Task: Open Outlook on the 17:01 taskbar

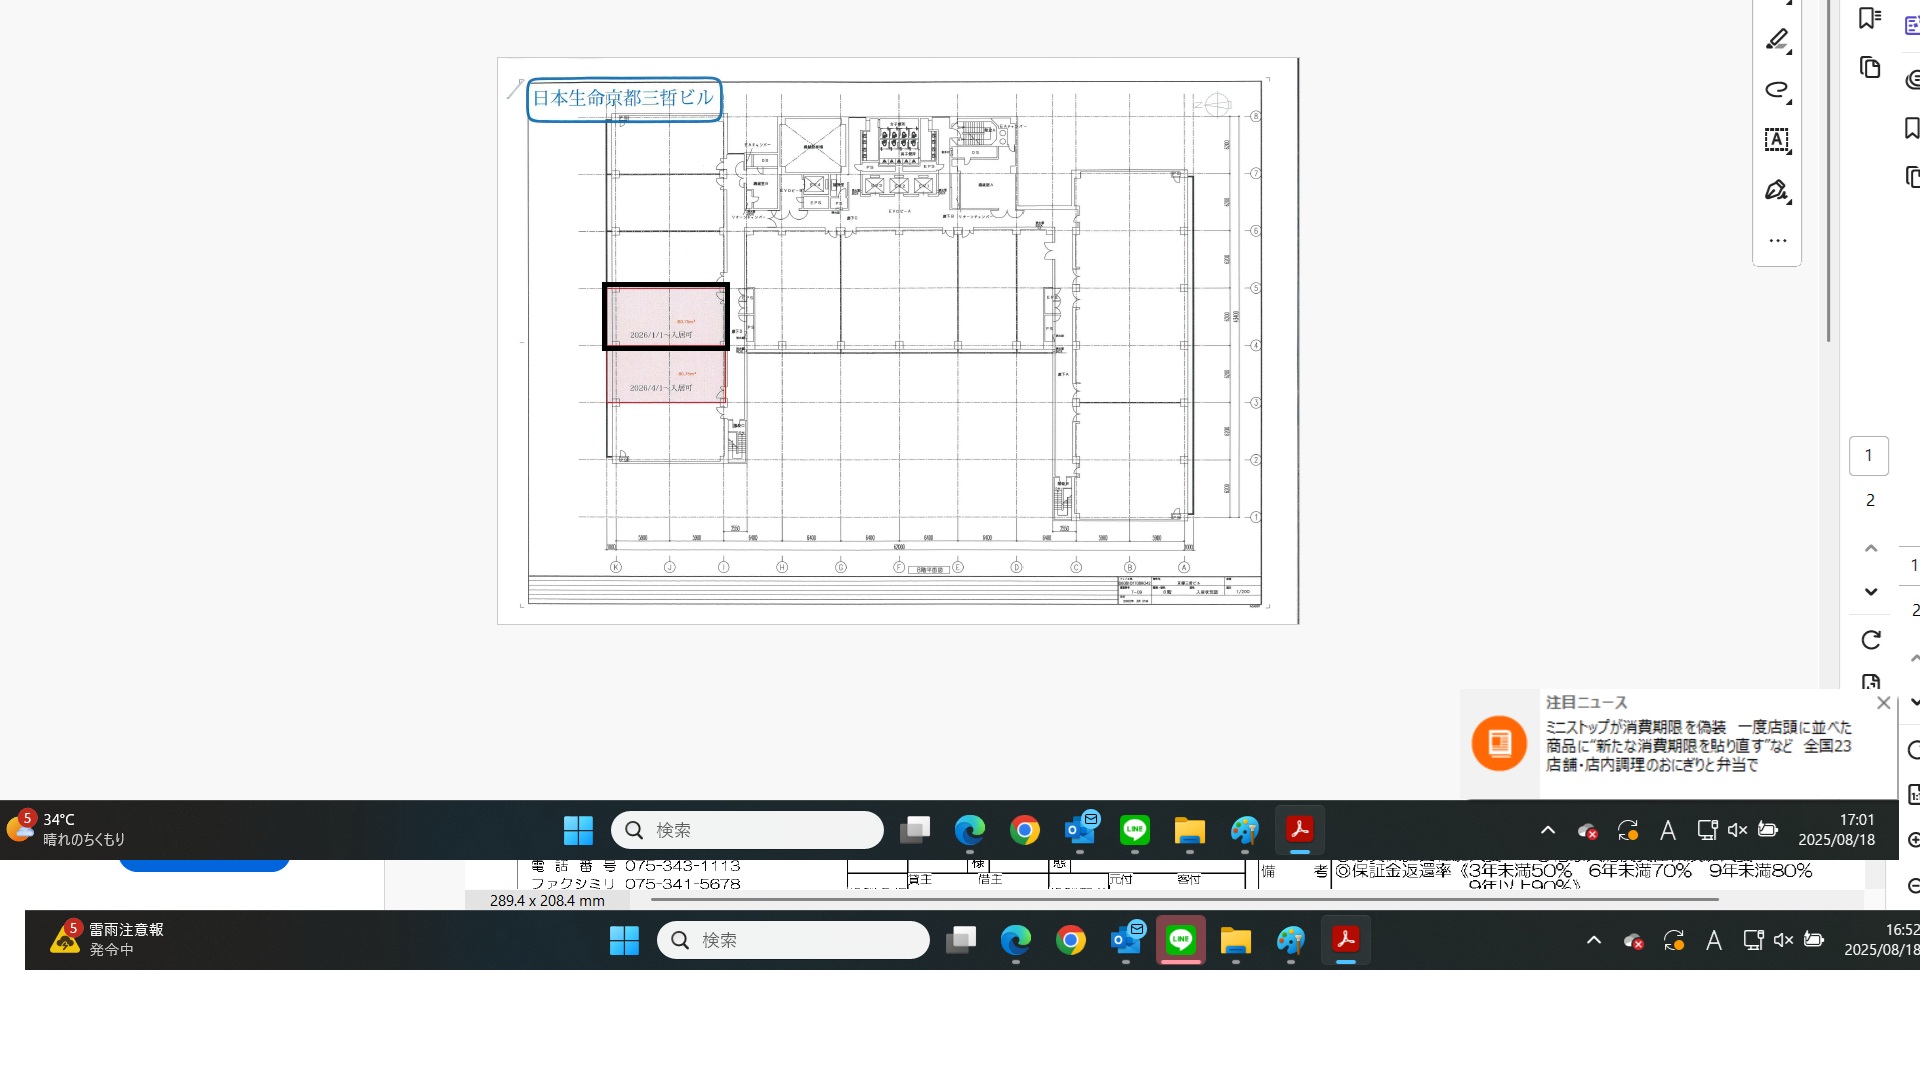Action: pos(1080,830)
